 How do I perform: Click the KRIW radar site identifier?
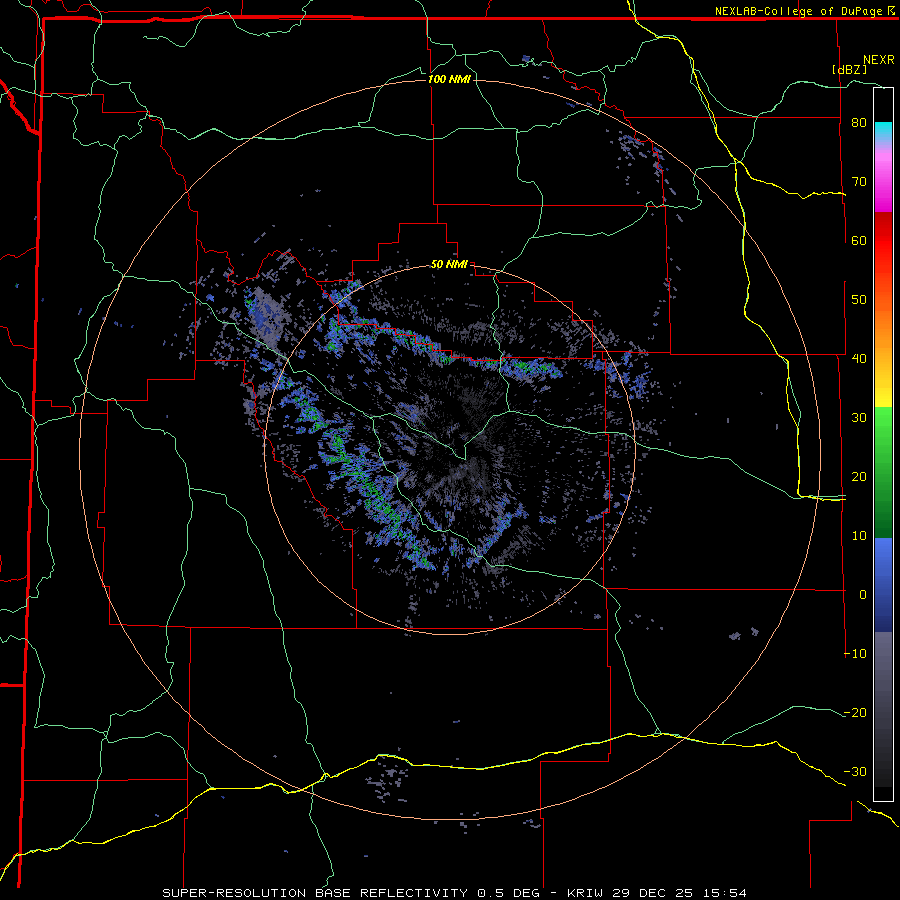587,893
